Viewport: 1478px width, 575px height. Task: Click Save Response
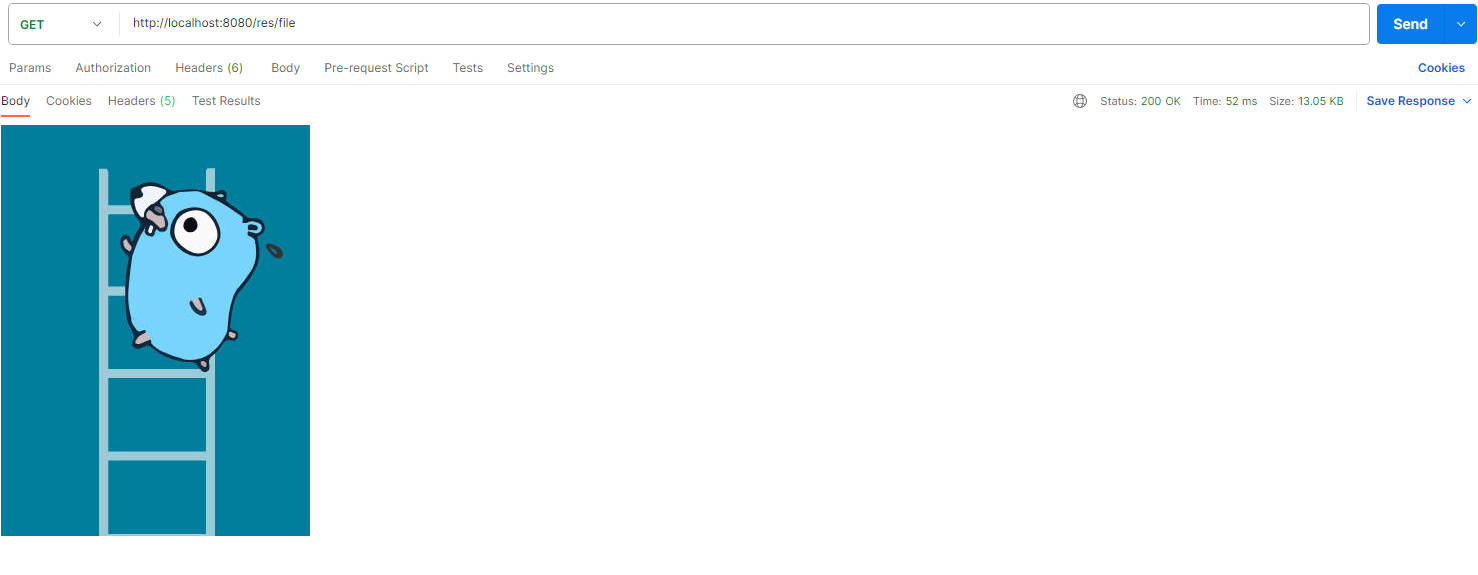[x=1410, y=101]
